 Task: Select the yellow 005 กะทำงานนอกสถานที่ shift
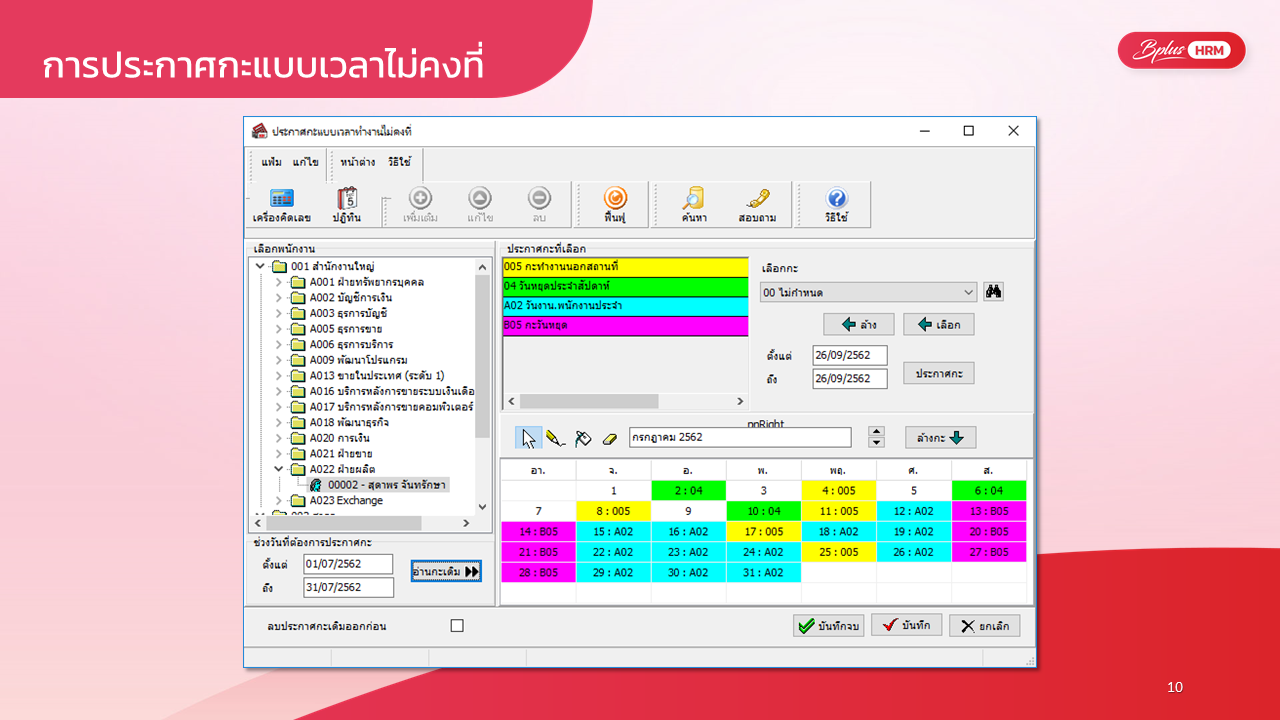tap(625, 267)
